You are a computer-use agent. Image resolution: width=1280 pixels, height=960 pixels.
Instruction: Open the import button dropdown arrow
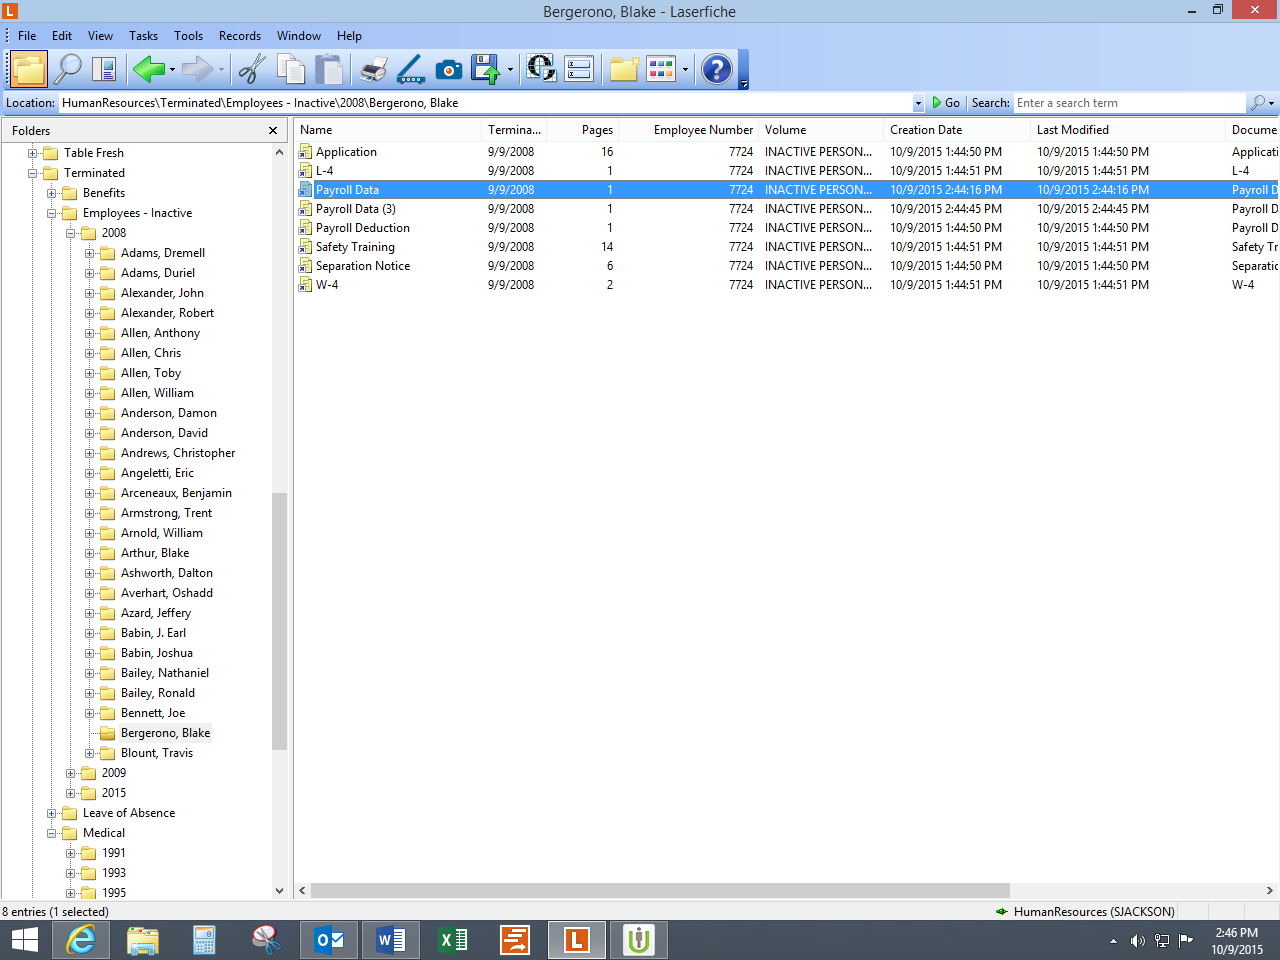510,70
